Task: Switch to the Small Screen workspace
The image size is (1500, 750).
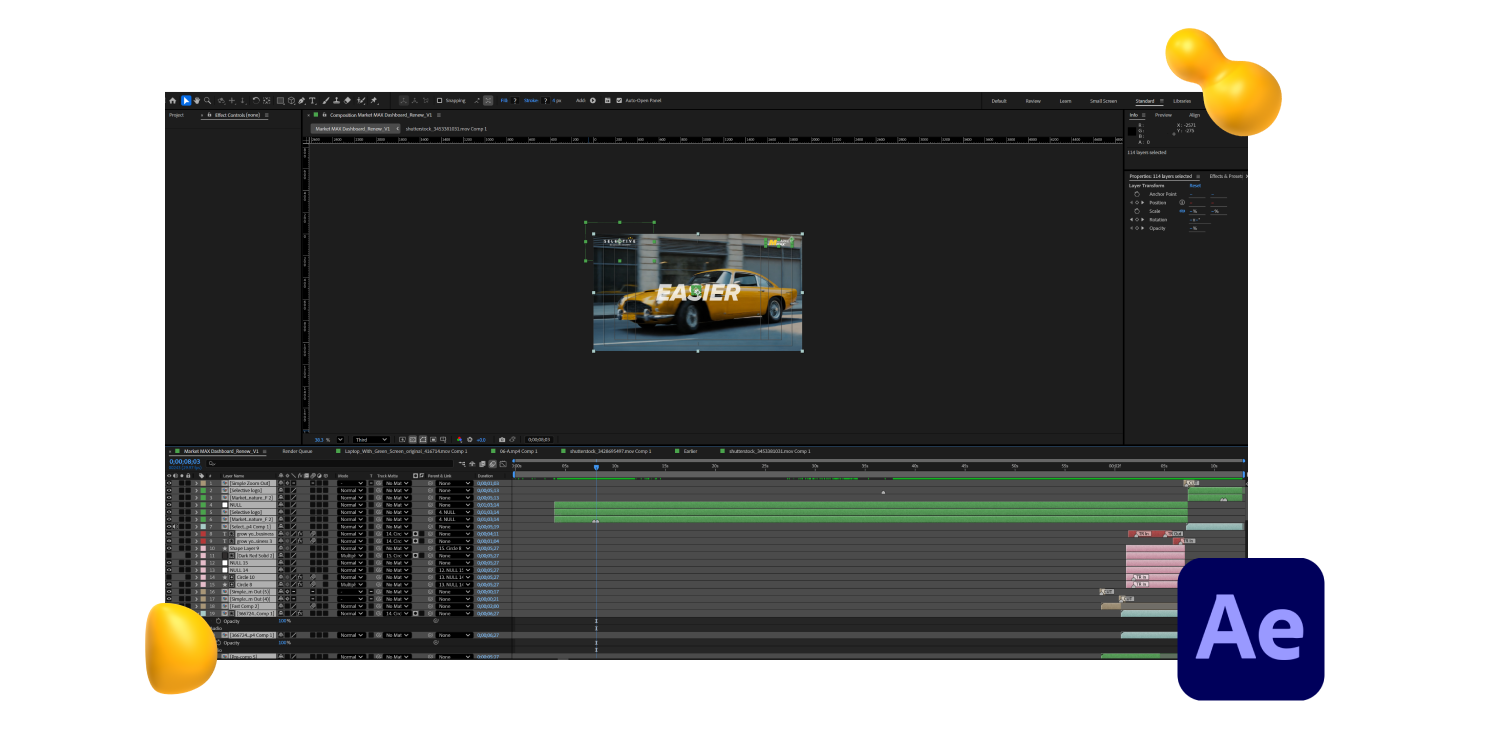Action: click(x=1103, y=101)
